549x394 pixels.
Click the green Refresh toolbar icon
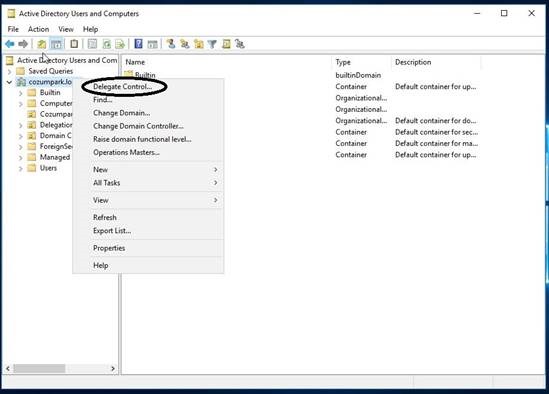point(106,44)
